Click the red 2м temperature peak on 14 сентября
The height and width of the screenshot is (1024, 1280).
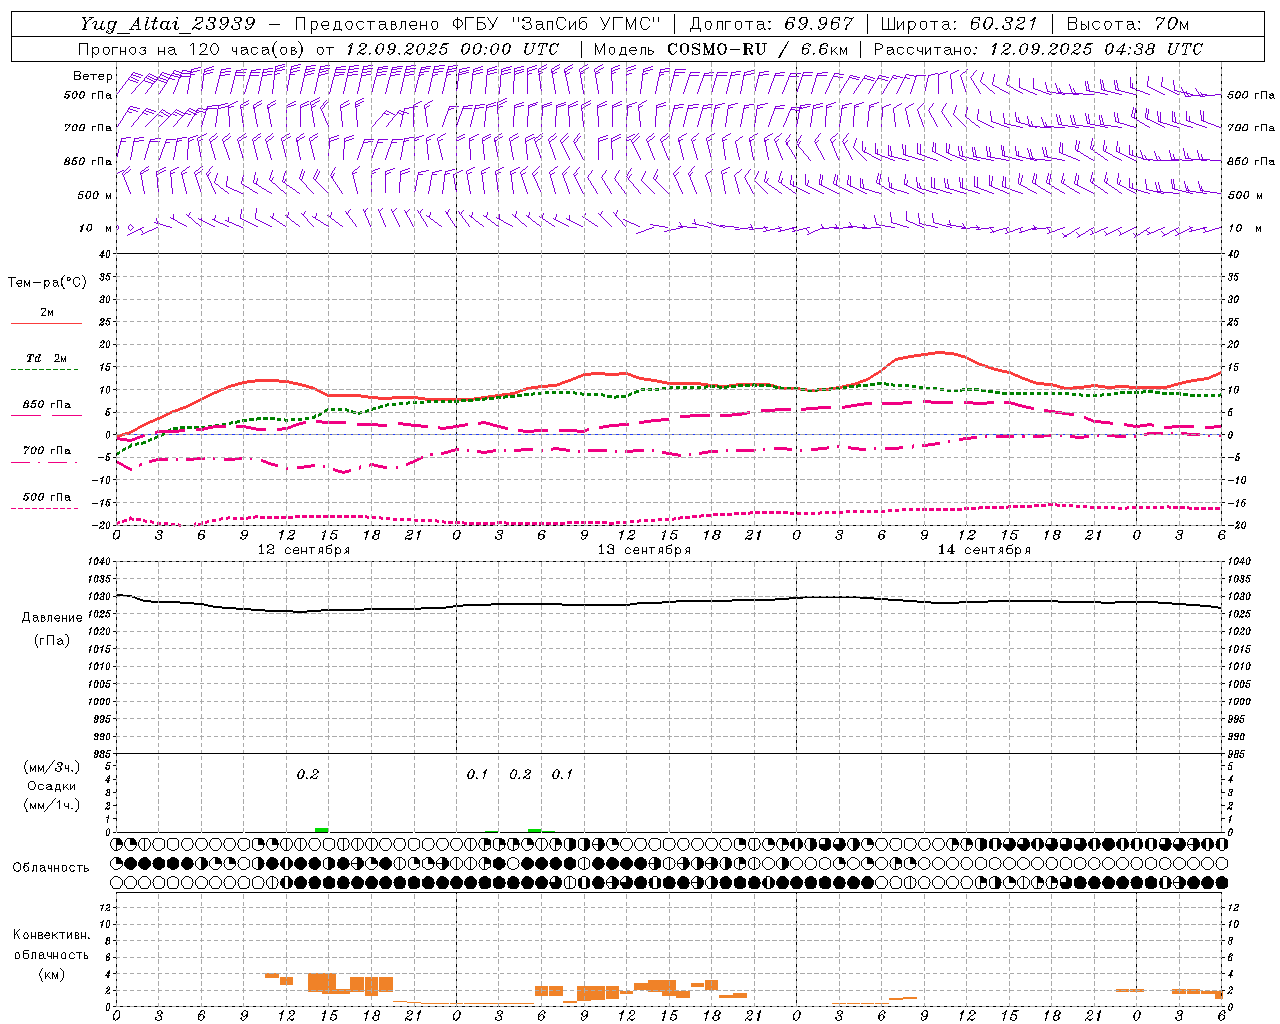[x=938, y=353]
